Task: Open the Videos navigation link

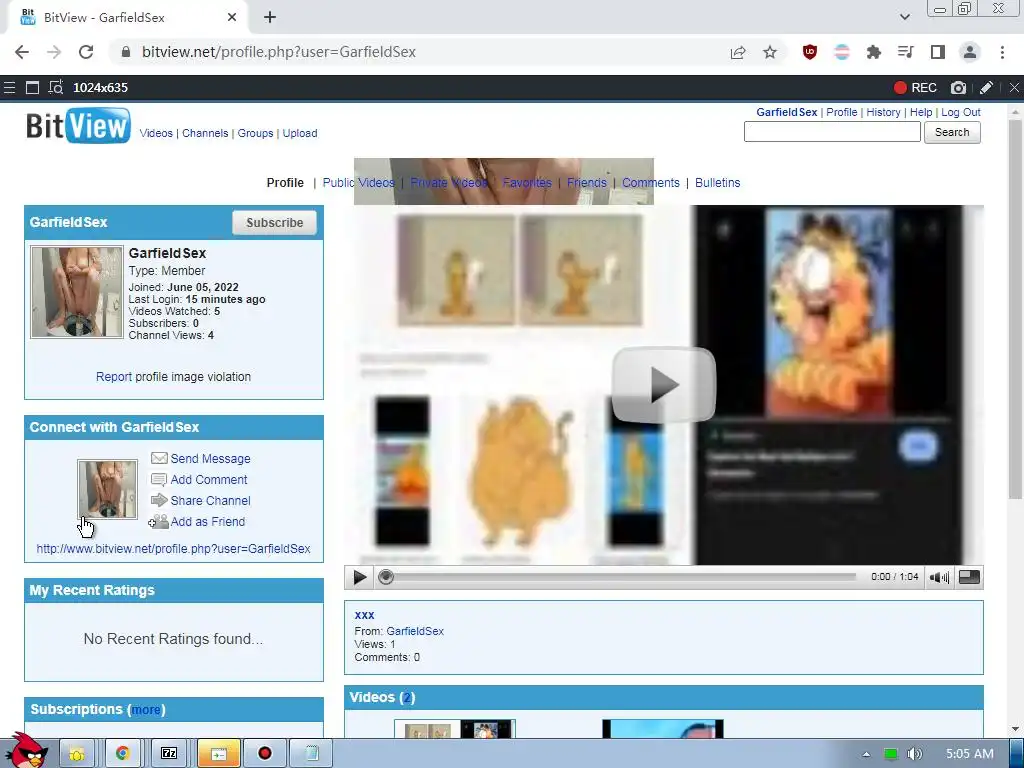Action: click(156, 133)
